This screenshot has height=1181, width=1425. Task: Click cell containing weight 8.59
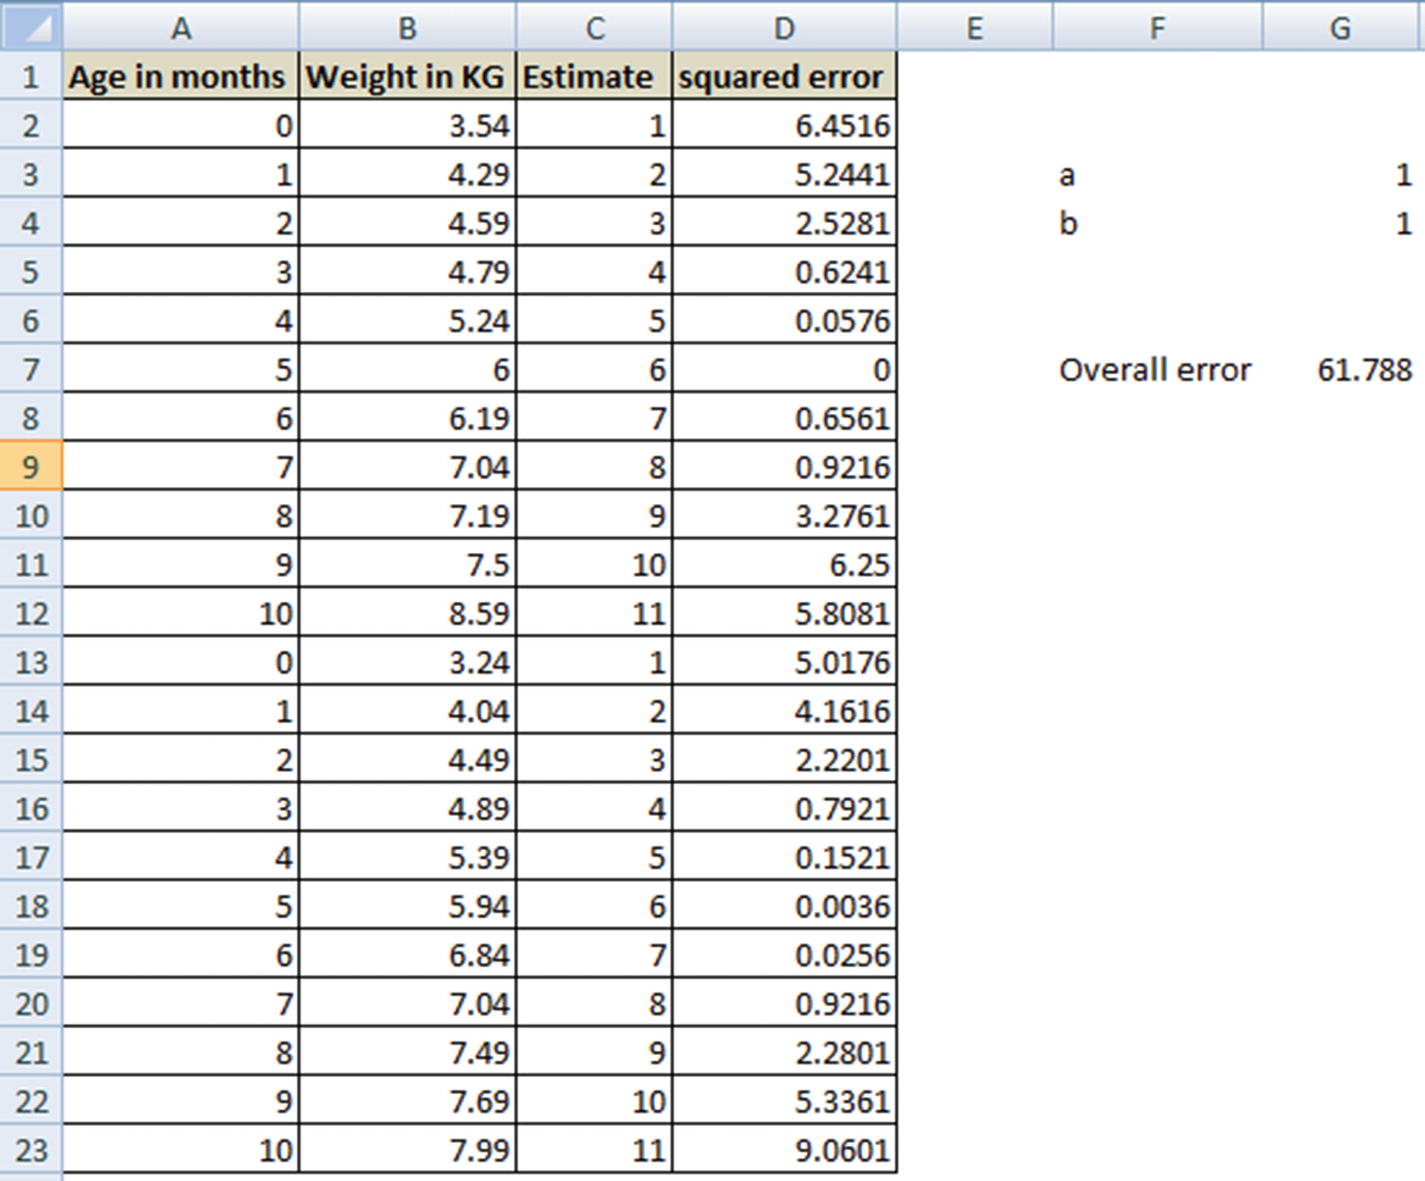click(407, 613)
